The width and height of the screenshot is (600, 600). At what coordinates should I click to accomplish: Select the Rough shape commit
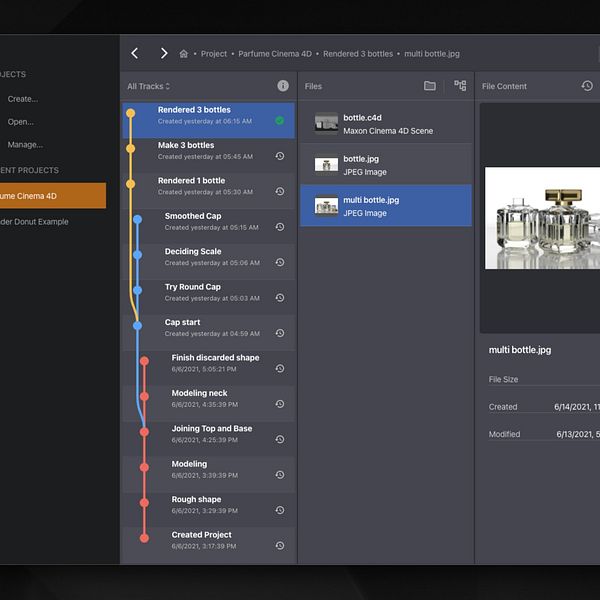(209, 510)
